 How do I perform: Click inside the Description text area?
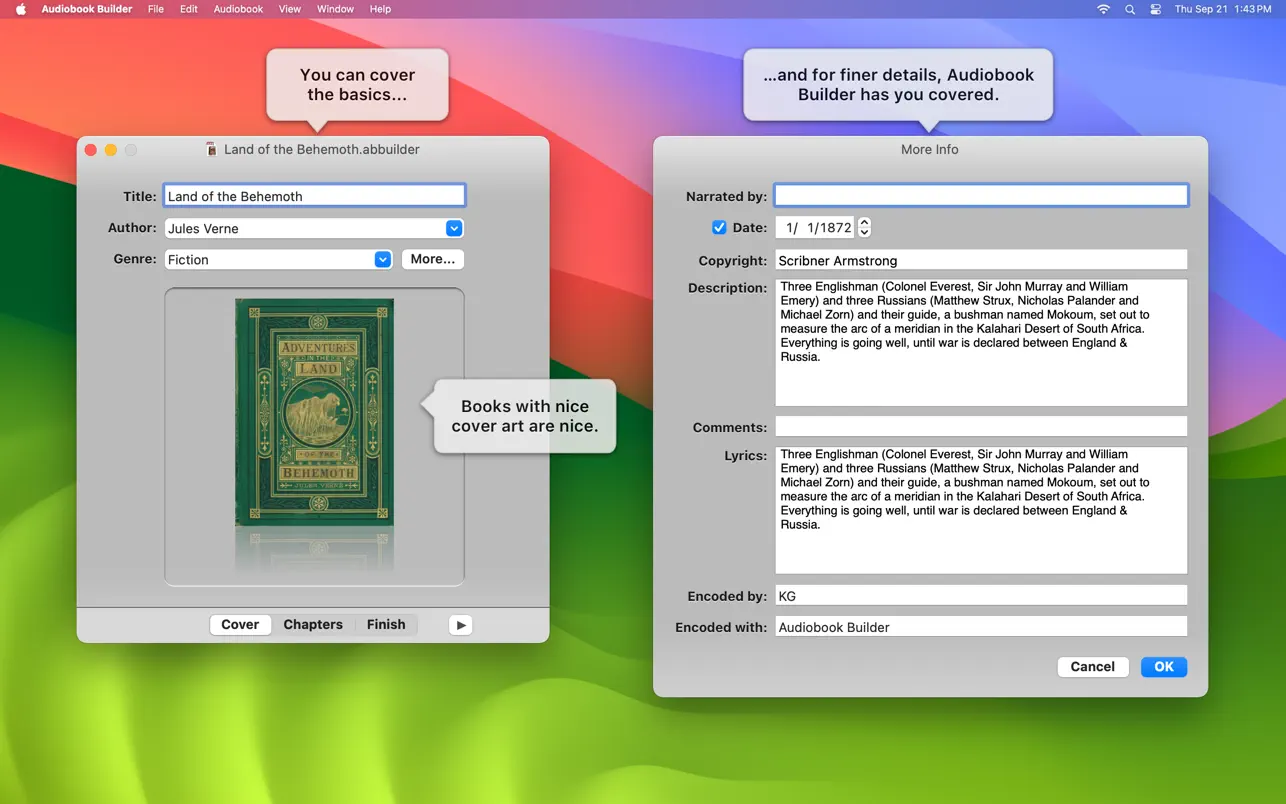[981, 342]
